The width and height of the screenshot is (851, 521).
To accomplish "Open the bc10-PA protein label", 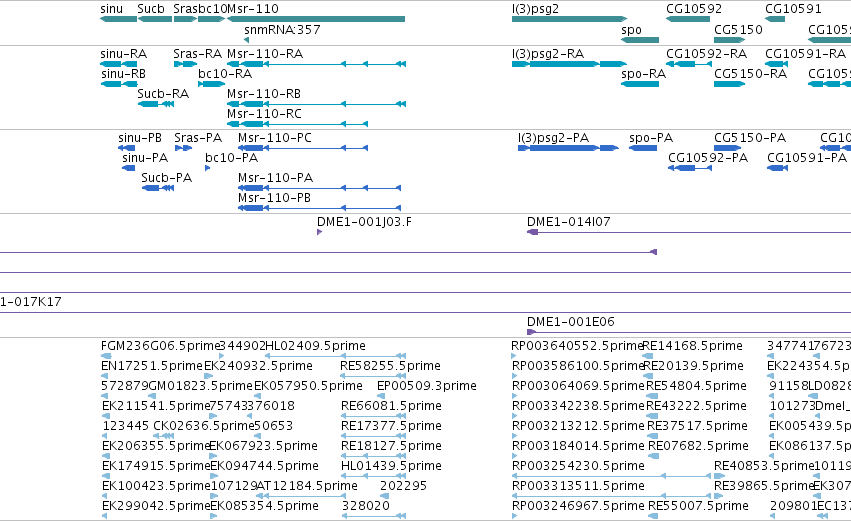I will 232,158.
